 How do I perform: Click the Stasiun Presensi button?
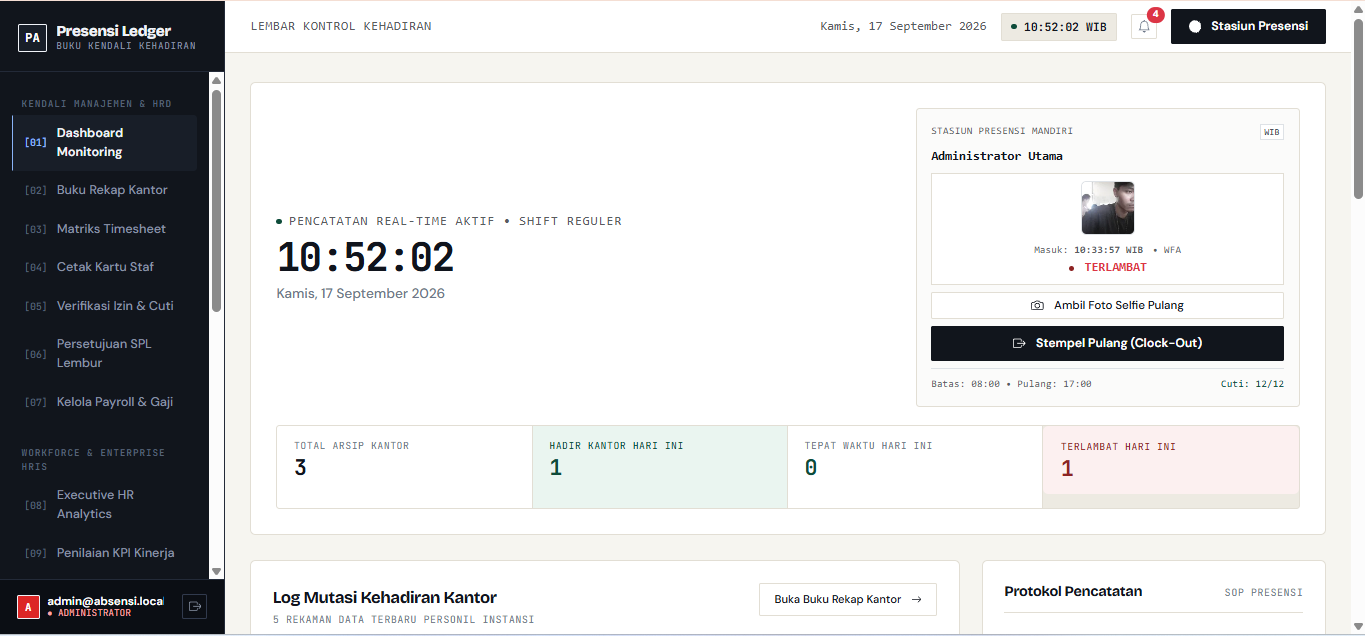1248,27
